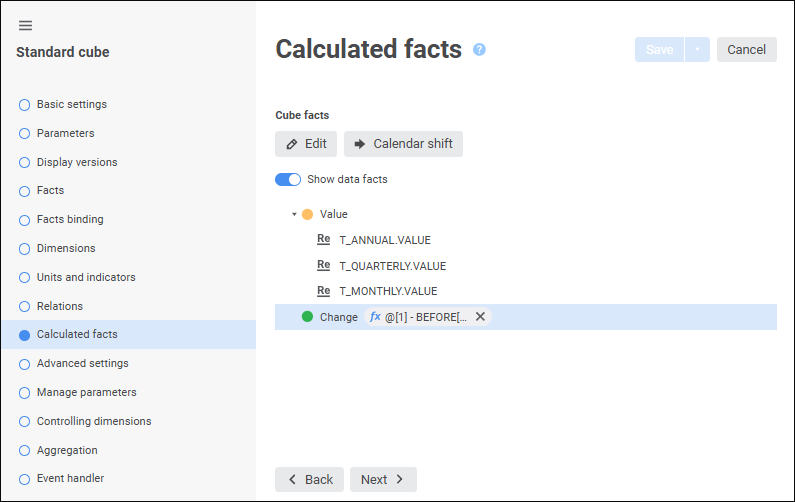Remove the Change formula with X icon
This screenshot has height=502, width=795.
tap(480, 317)
